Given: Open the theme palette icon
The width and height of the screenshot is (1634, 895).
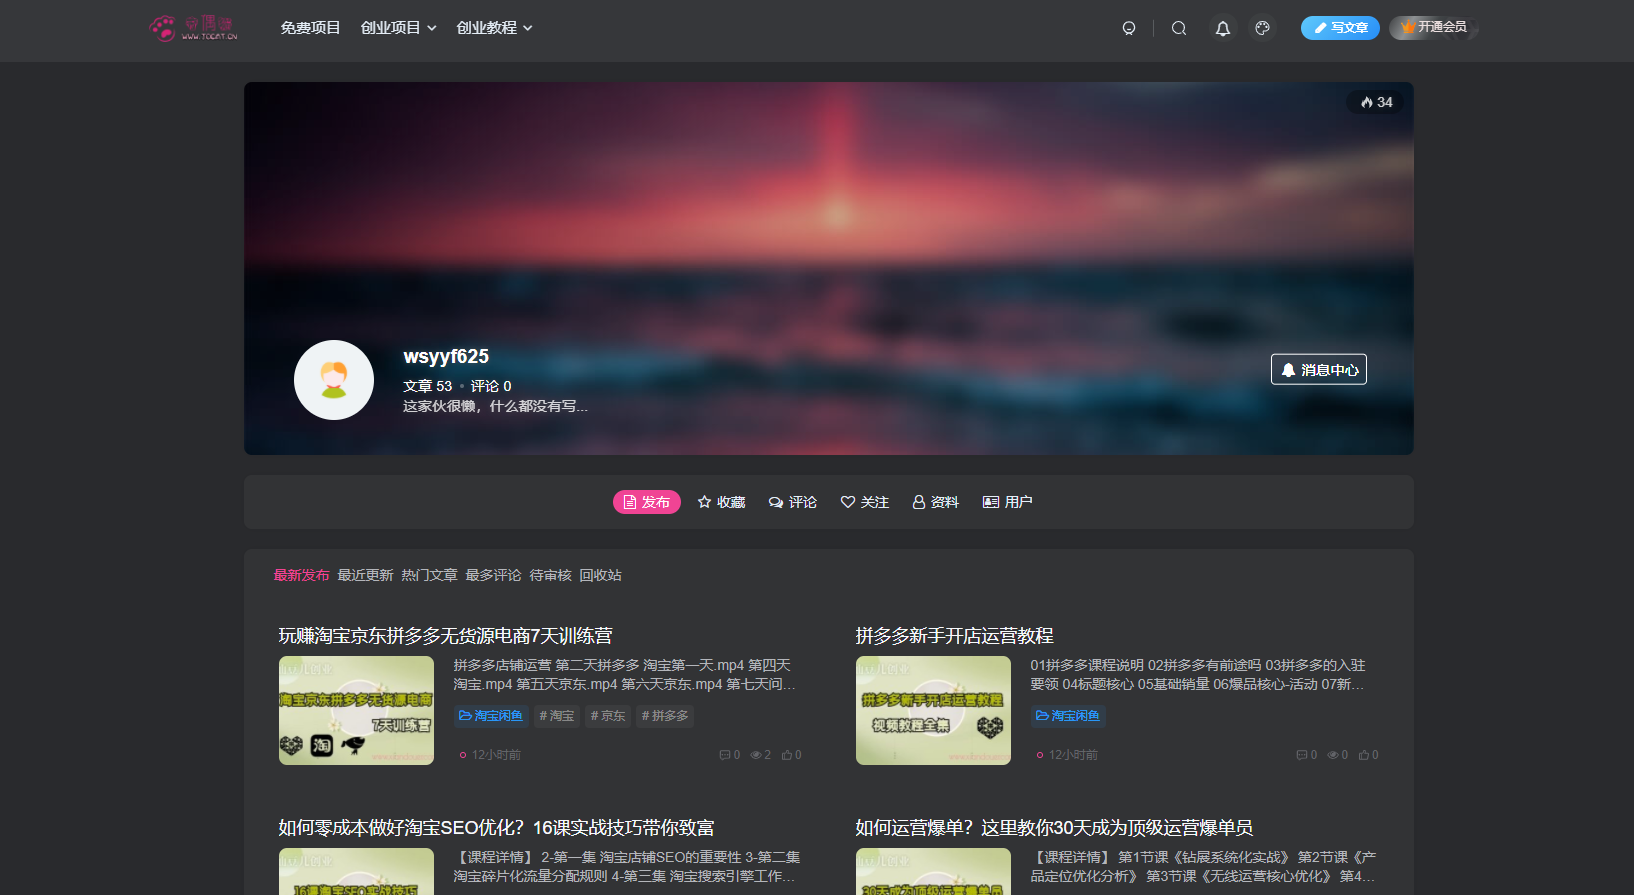Looking at the screenshot, I should (1263, 28).
